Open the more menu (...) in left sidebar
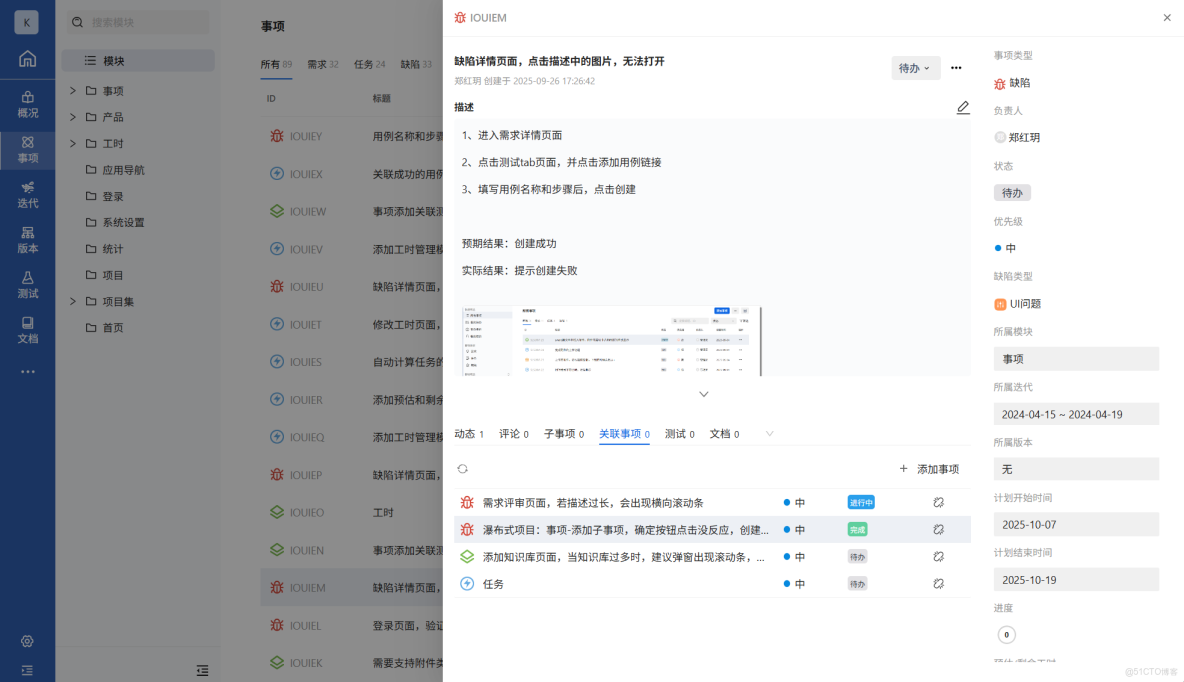Image resolution: width=1184 pixels, height=682 pixels. coord(27,371)
